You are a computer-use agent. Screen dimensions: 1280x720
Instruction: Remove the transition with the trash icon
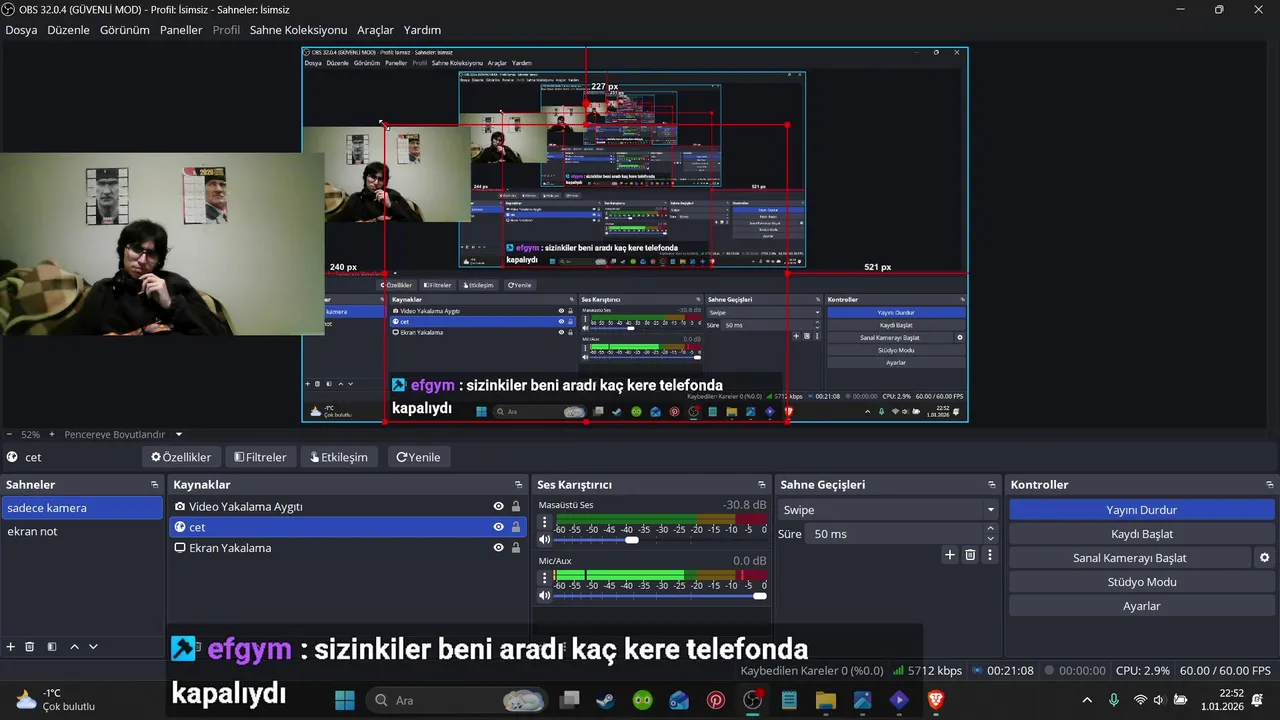pos(970,555)
